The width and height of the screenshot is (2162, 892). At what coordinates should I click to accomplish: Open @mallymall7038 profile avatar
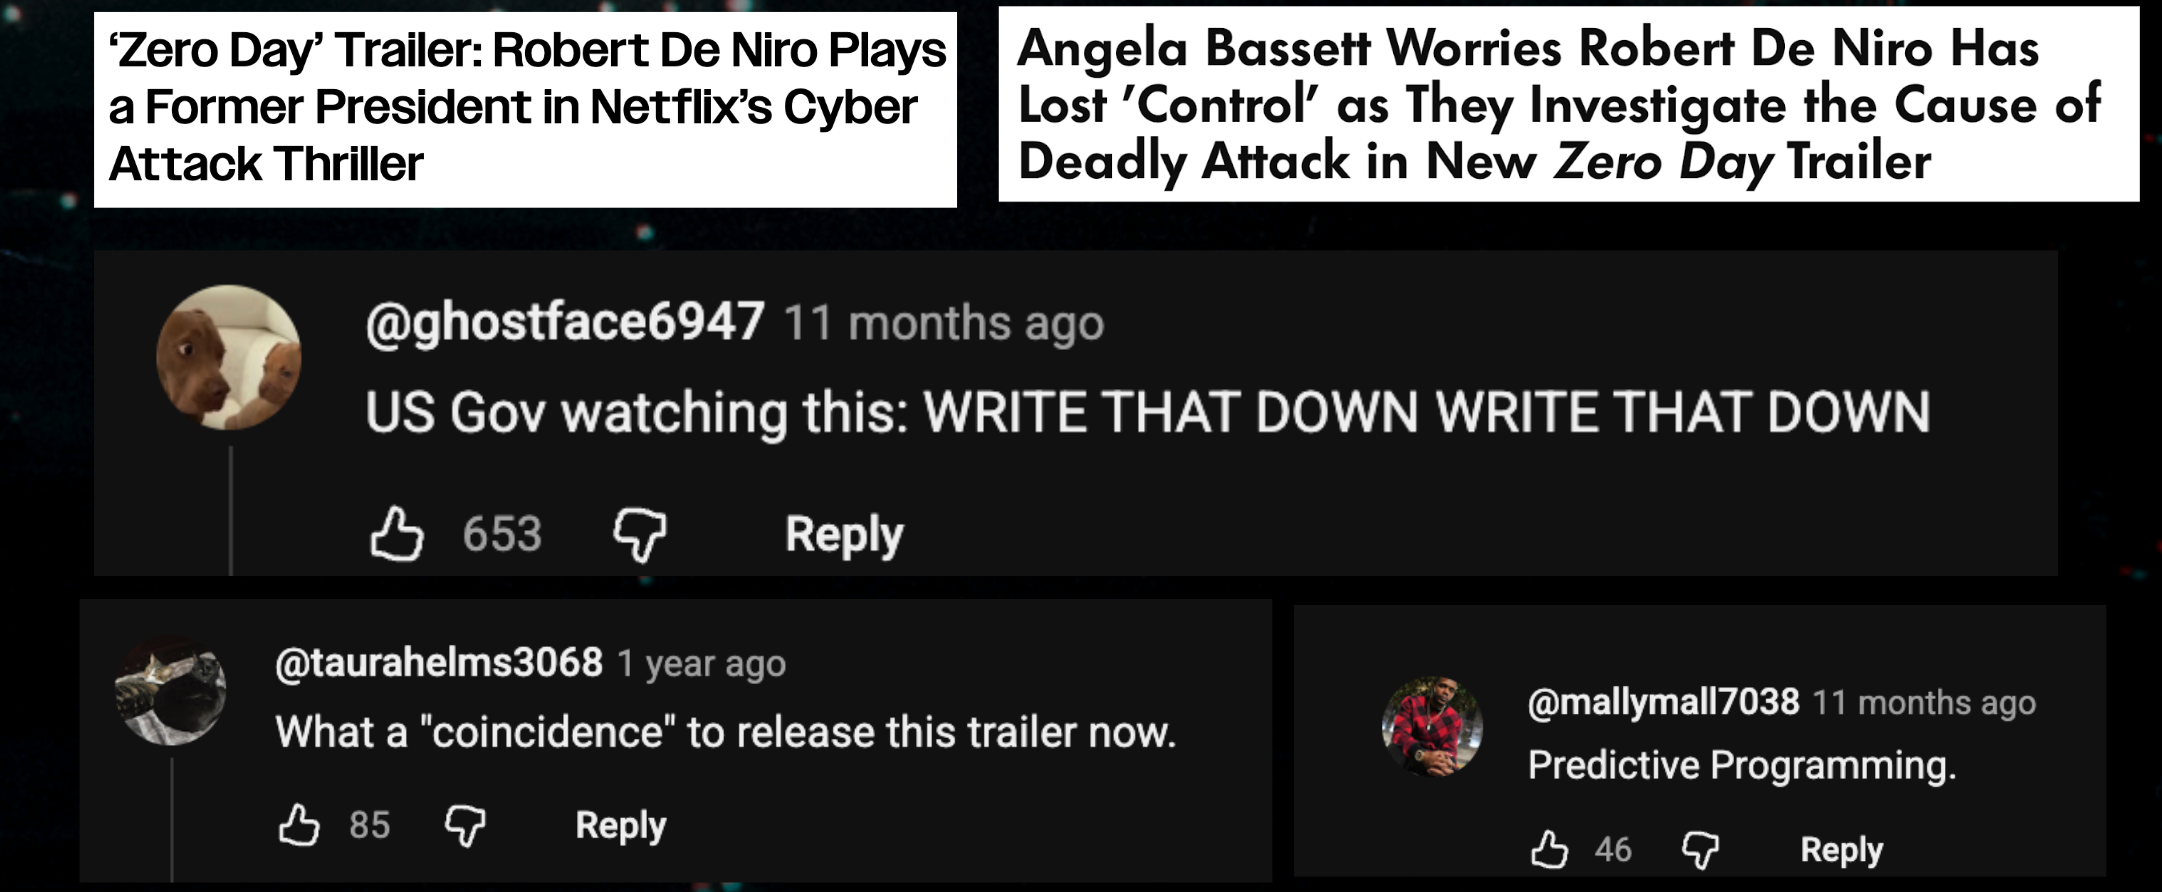point(1432,727)
